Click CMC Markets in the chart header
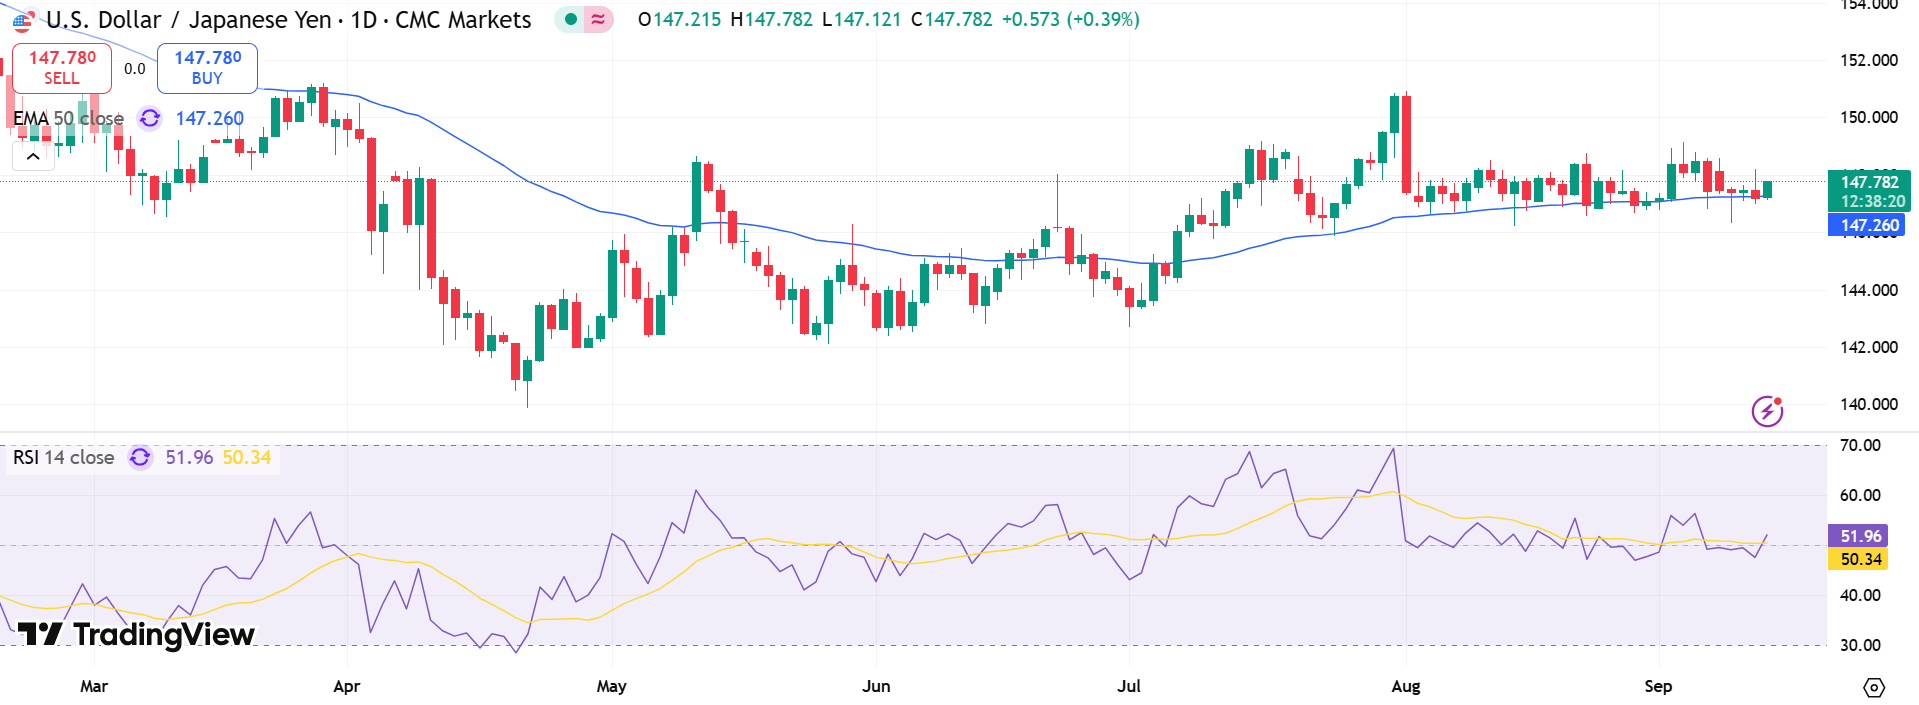 460,19
